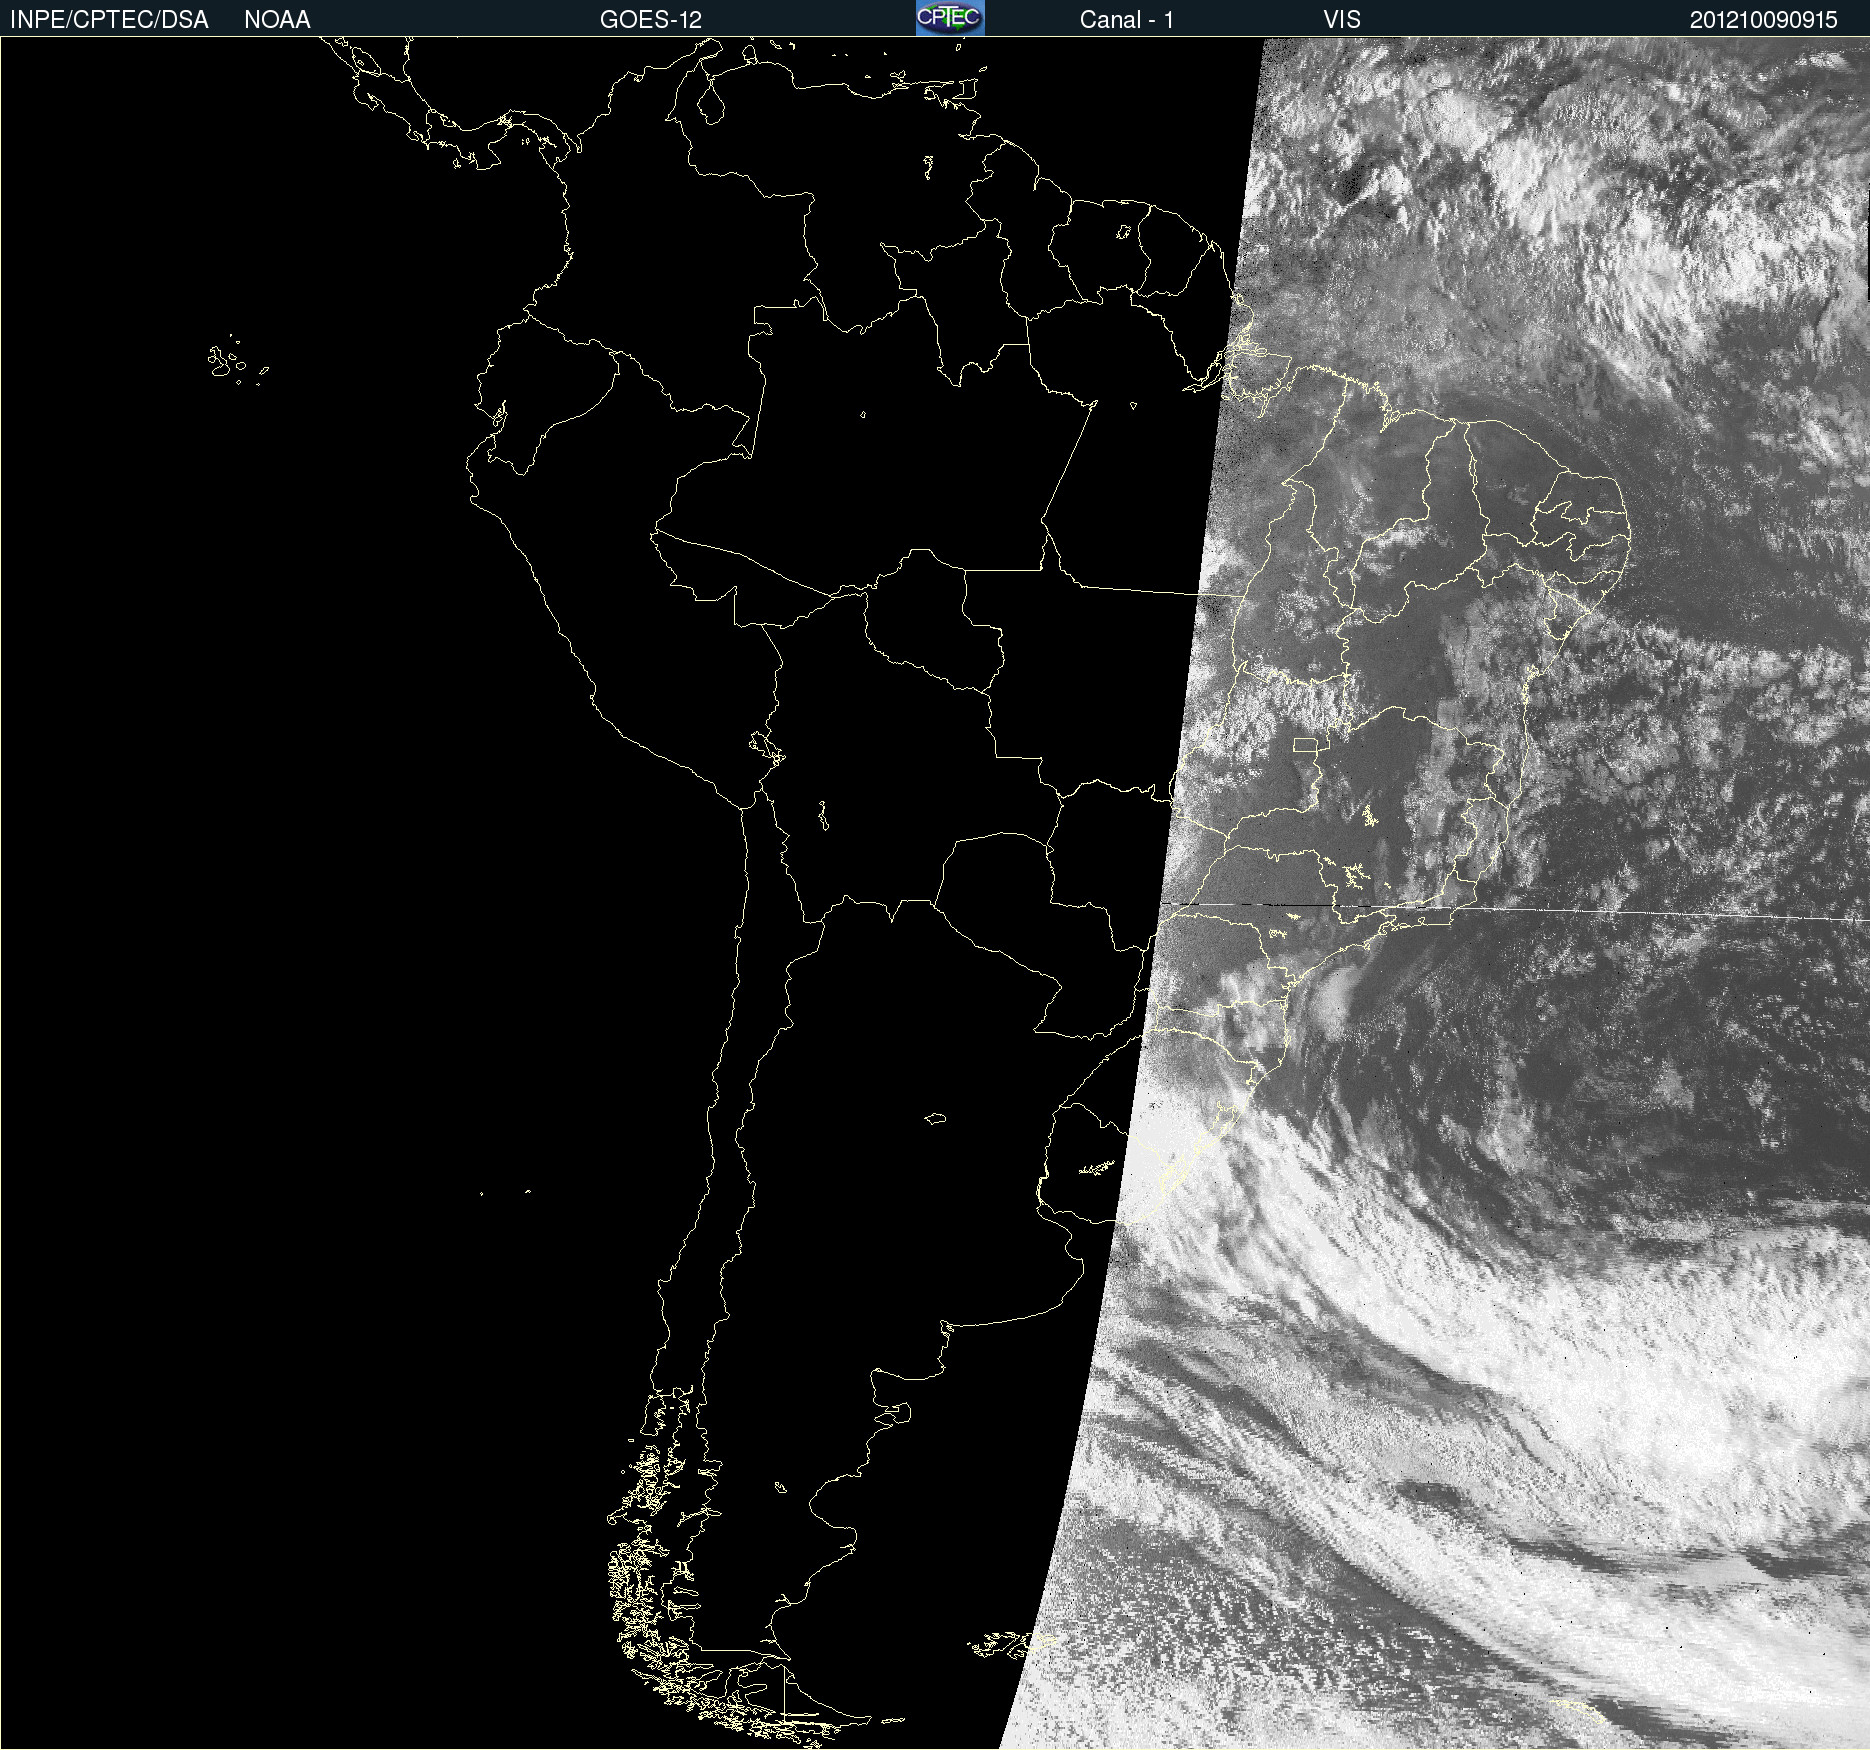Click the Canal - 1 label

1126,20
